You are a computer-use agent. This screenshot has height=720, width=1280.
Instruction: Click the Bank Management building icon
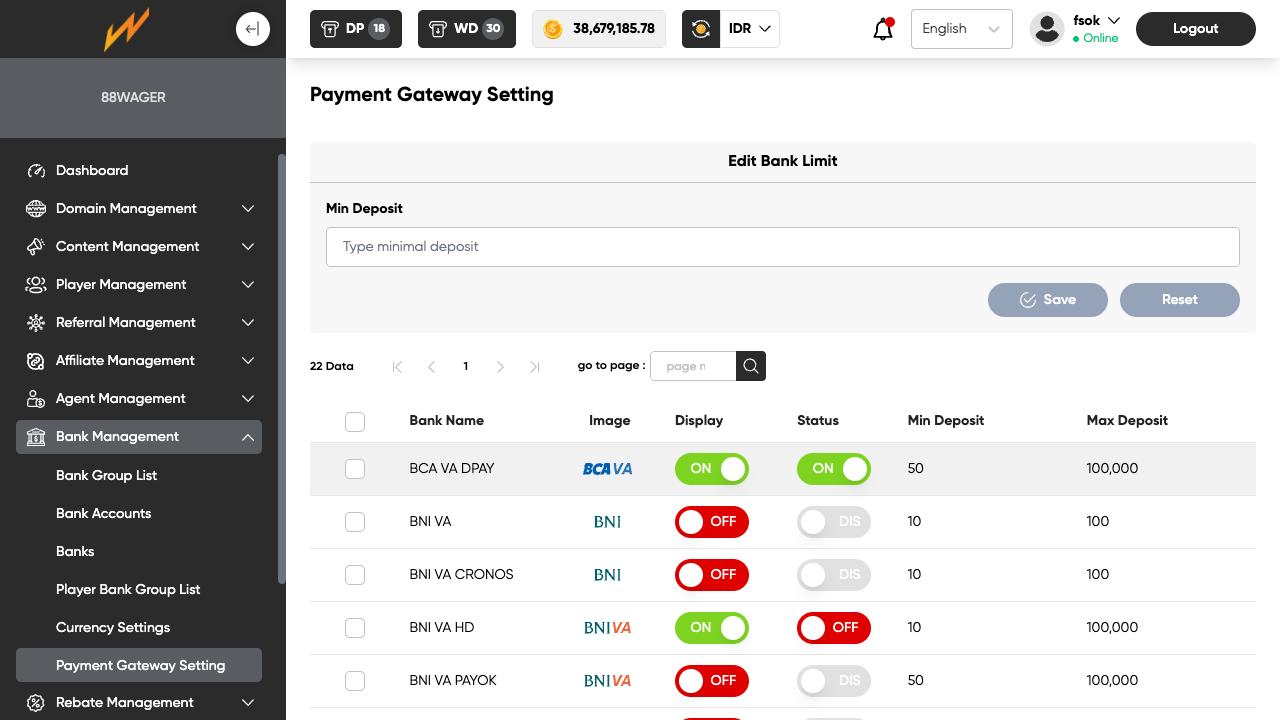pos(36,437)
